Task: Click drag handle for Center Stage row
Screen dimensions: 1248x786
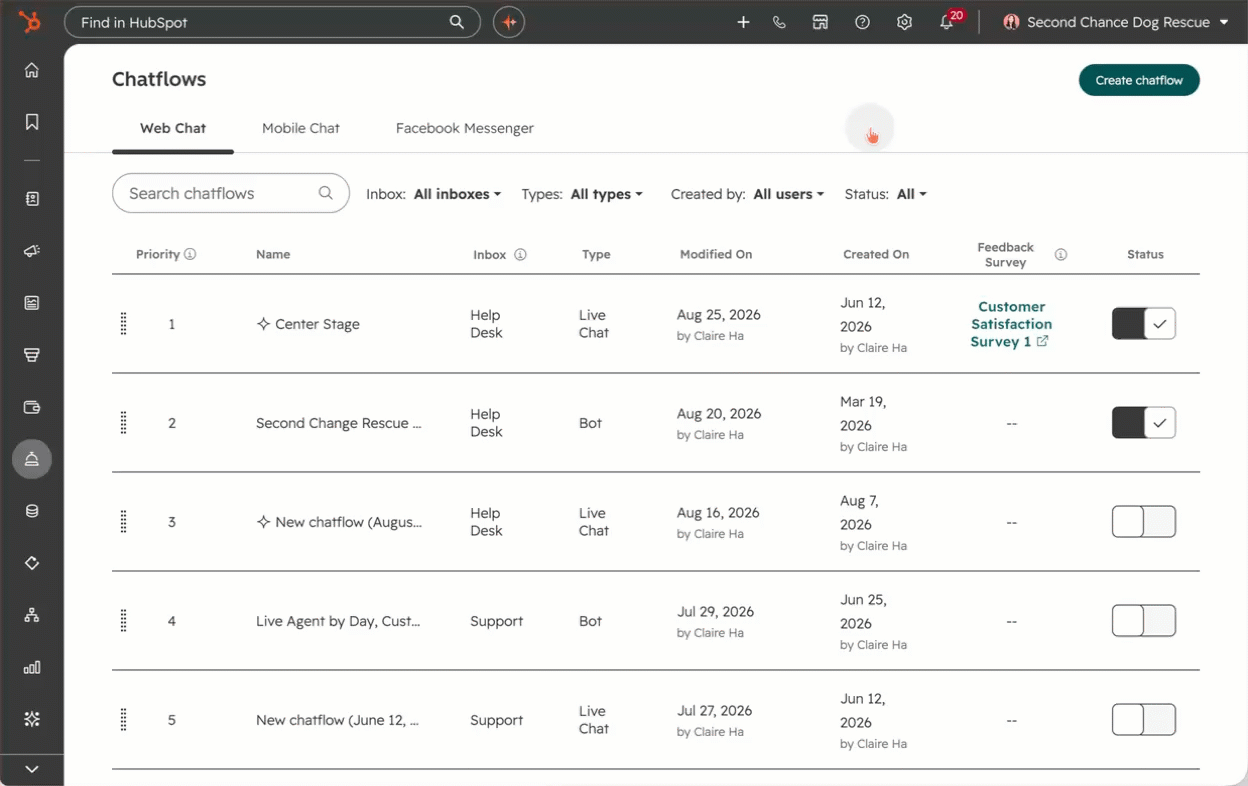Action: (x=124, y=324)
